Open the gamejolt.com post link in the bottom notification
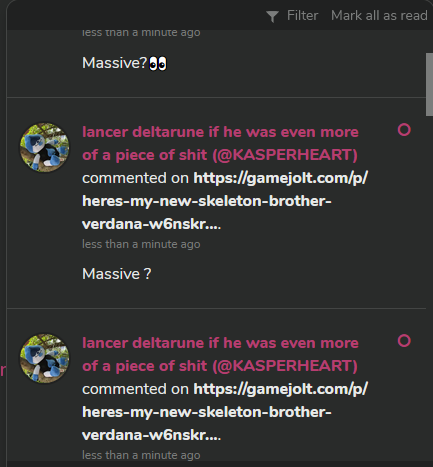The width and height of the screenshot is (433, 467). click(x=225, y=412)
